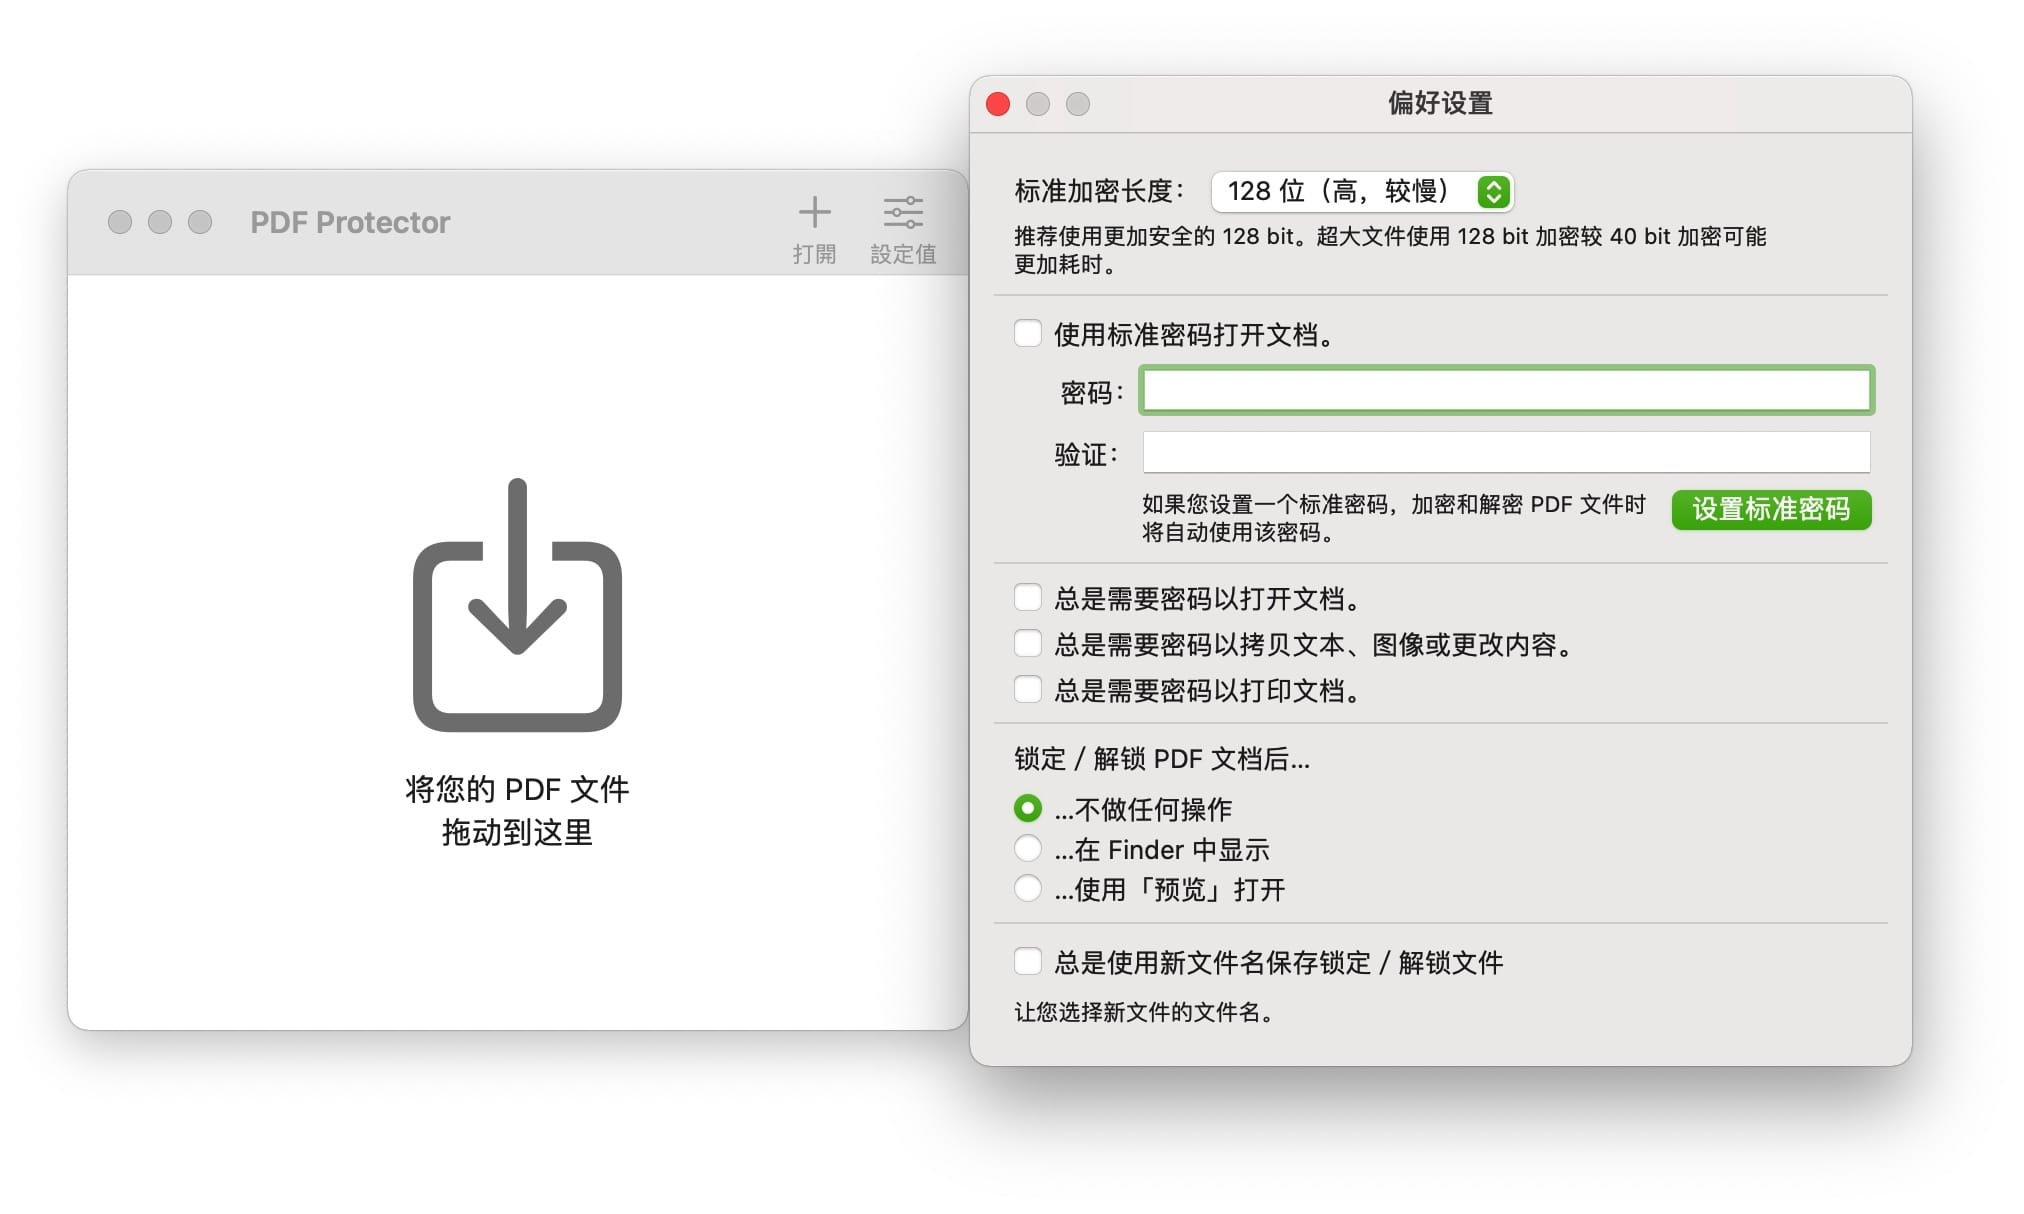This screenshot has width=2024, height=1214.
Task: Click the 设置标准密码 green button
Action: click(x=1771, y=510)
